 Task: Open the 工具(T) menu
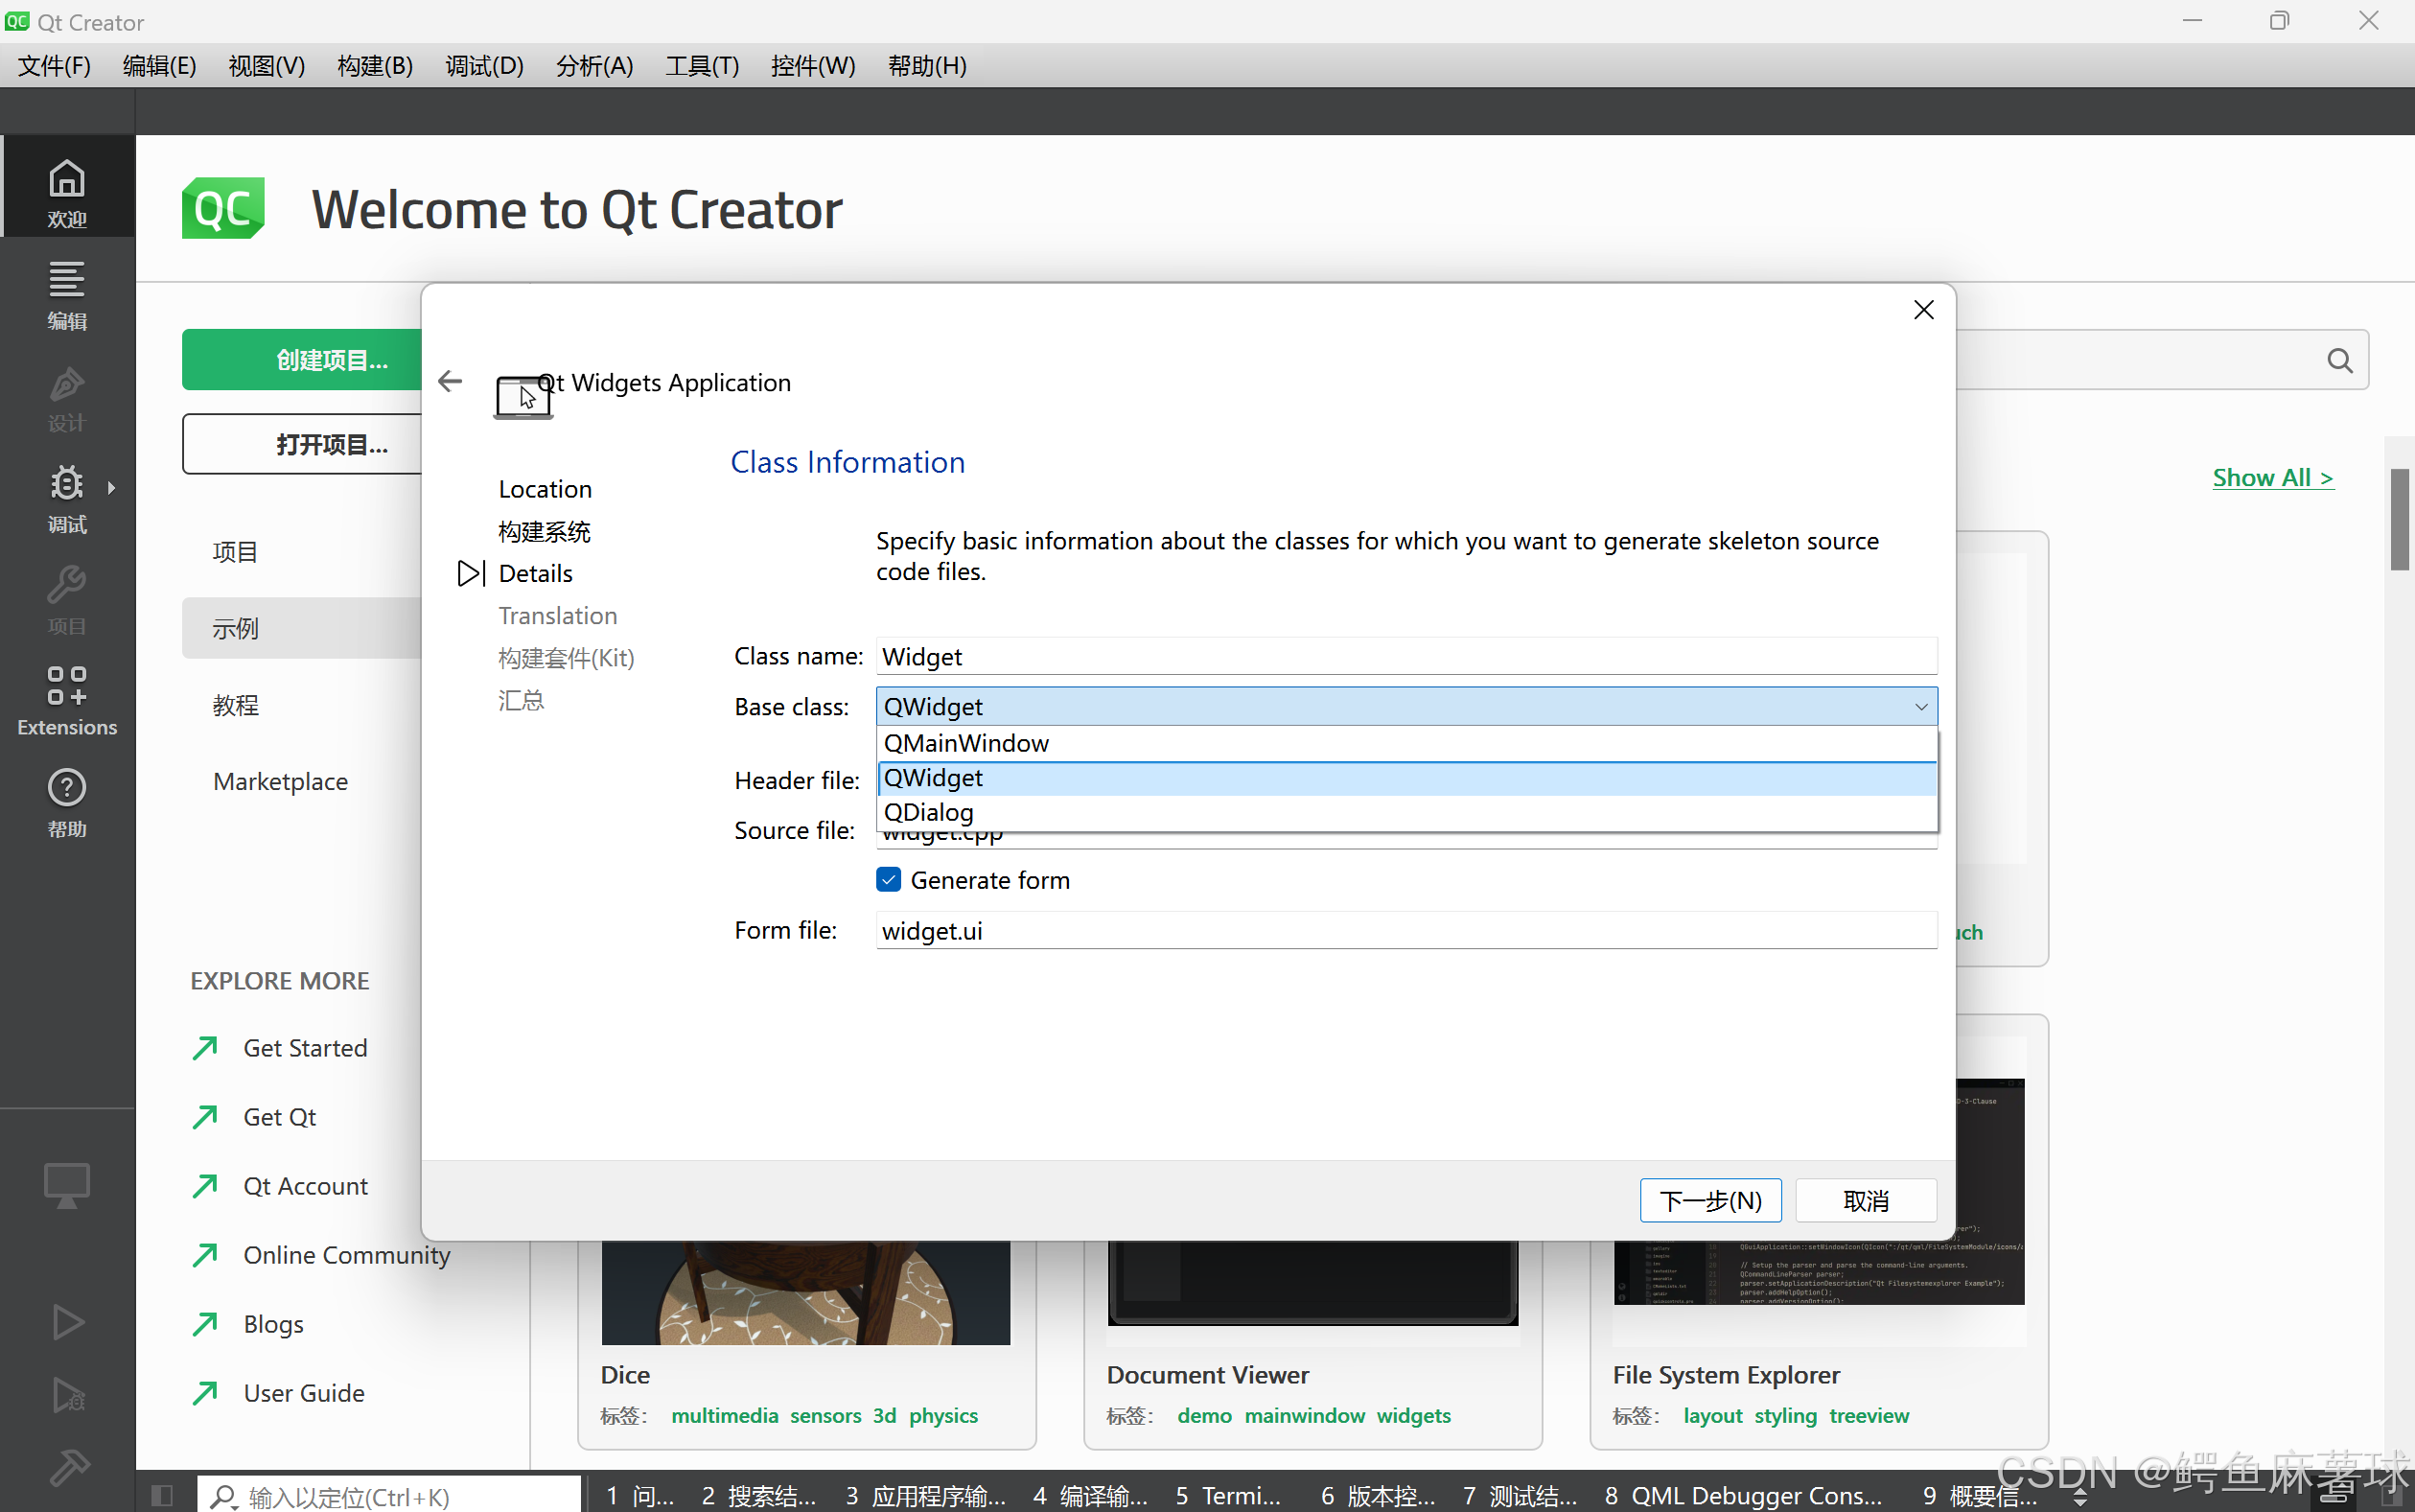click(x=702, y=65)
